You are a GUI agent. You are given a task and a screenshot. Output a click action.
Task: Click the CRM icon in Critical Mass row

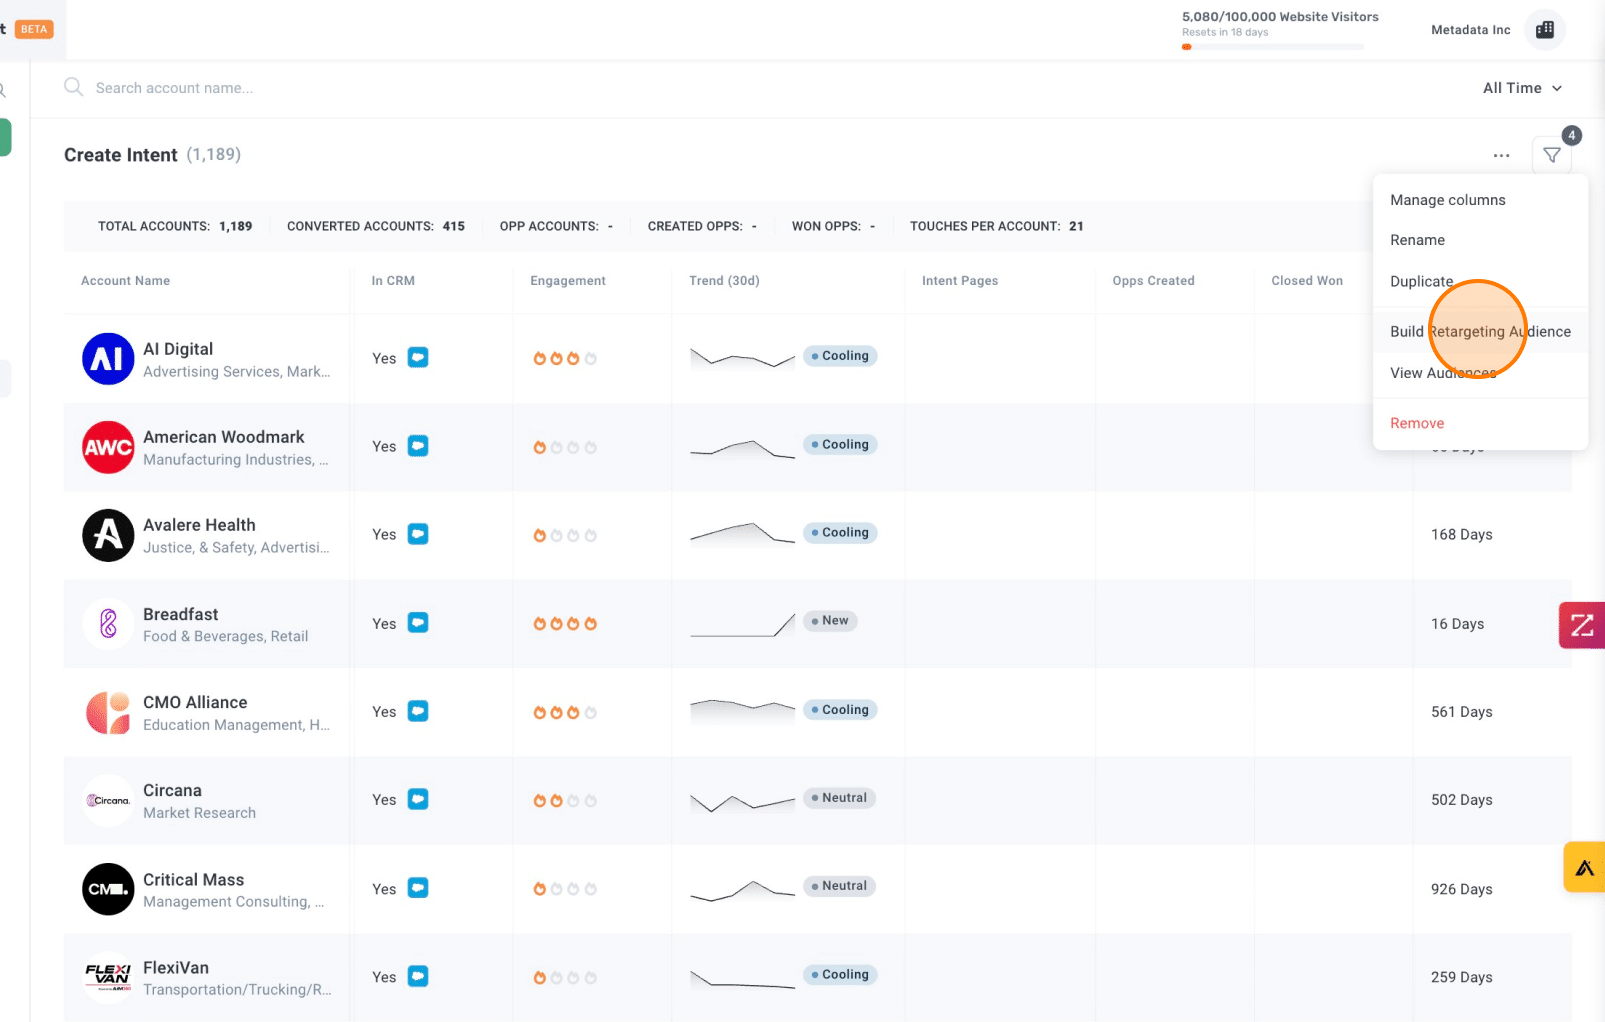(418, 887)
